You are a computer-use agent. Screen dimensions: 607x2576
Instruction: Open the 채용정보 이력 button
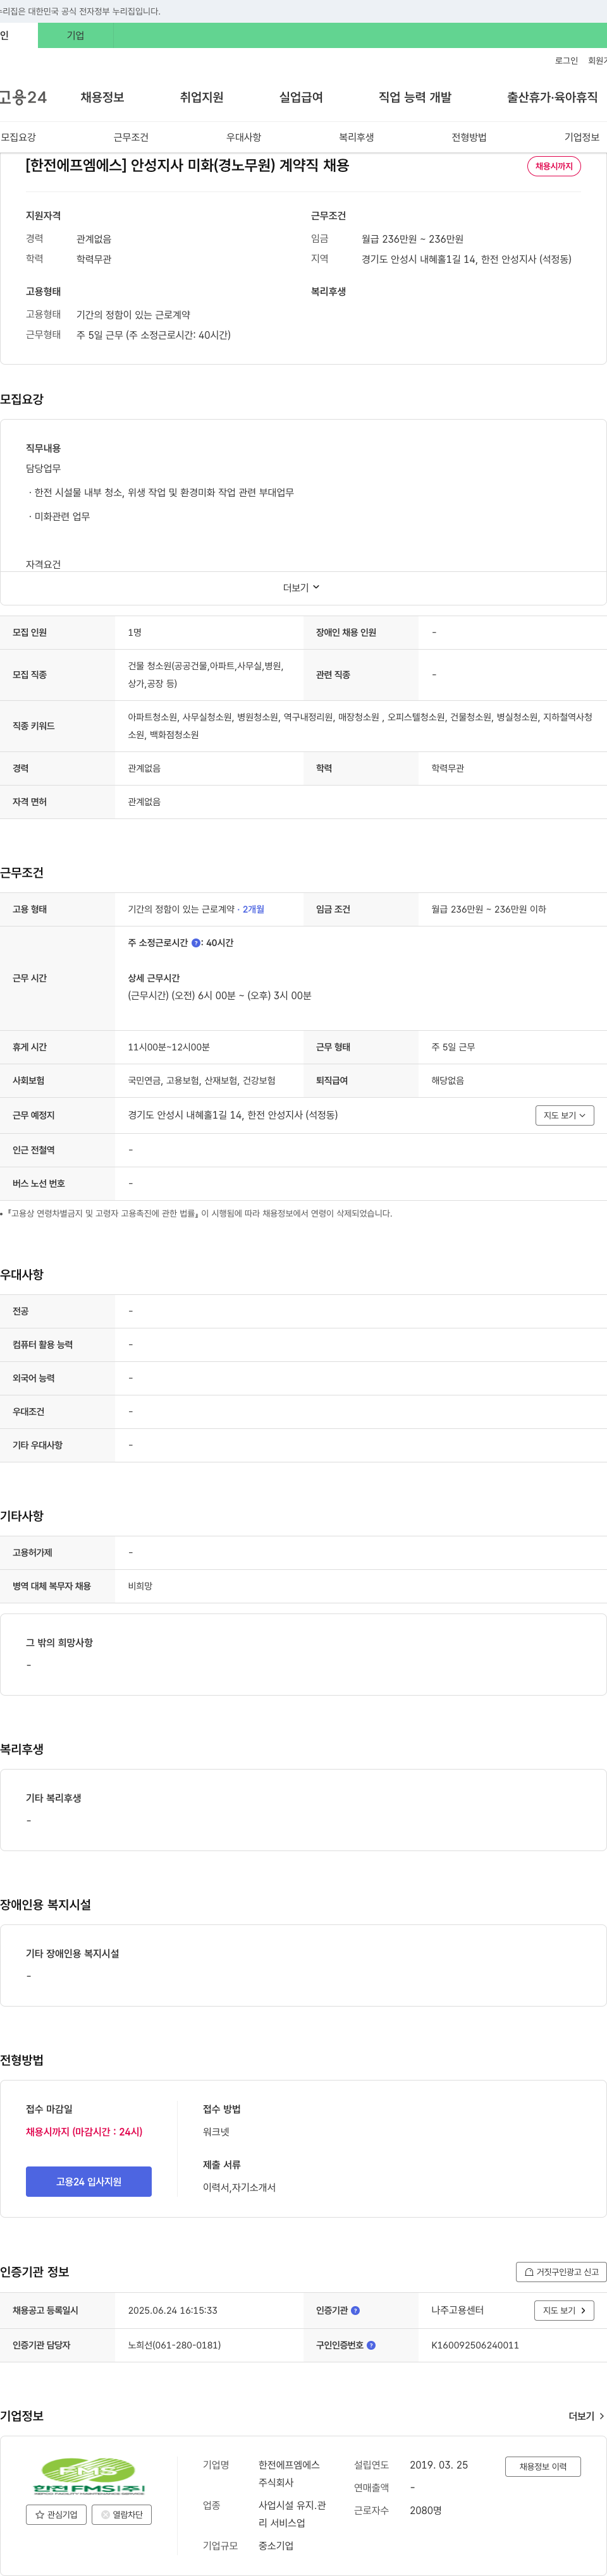[542, 2466]
